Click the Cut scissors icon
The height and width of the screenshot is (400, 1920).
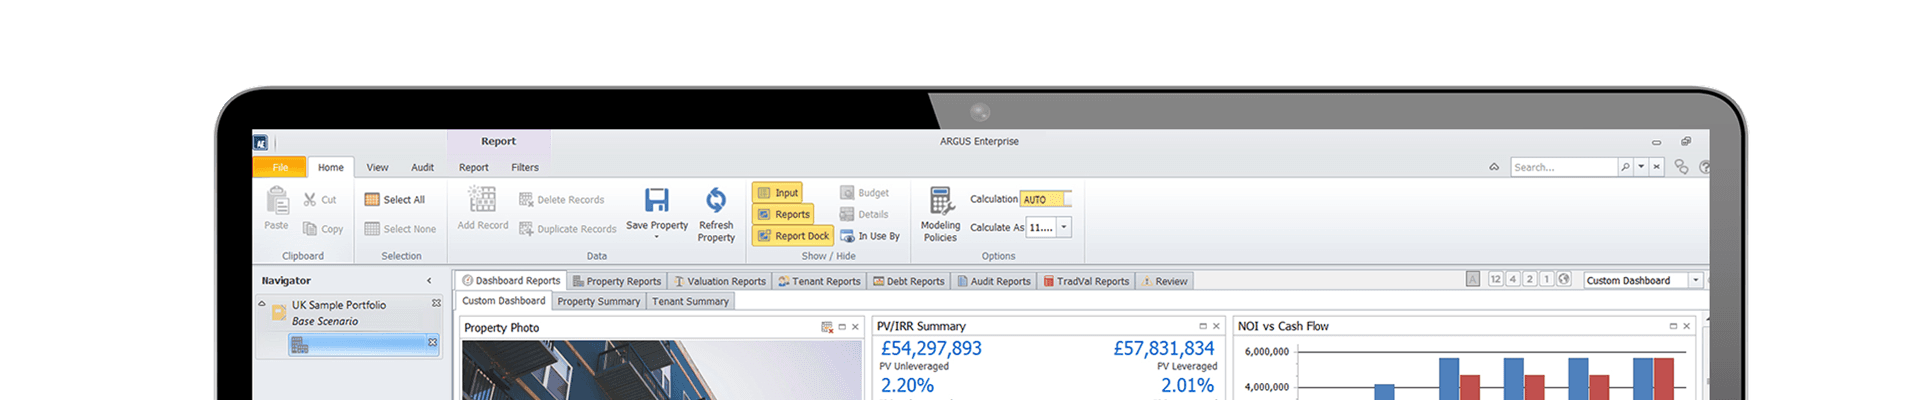pos(310,200)
